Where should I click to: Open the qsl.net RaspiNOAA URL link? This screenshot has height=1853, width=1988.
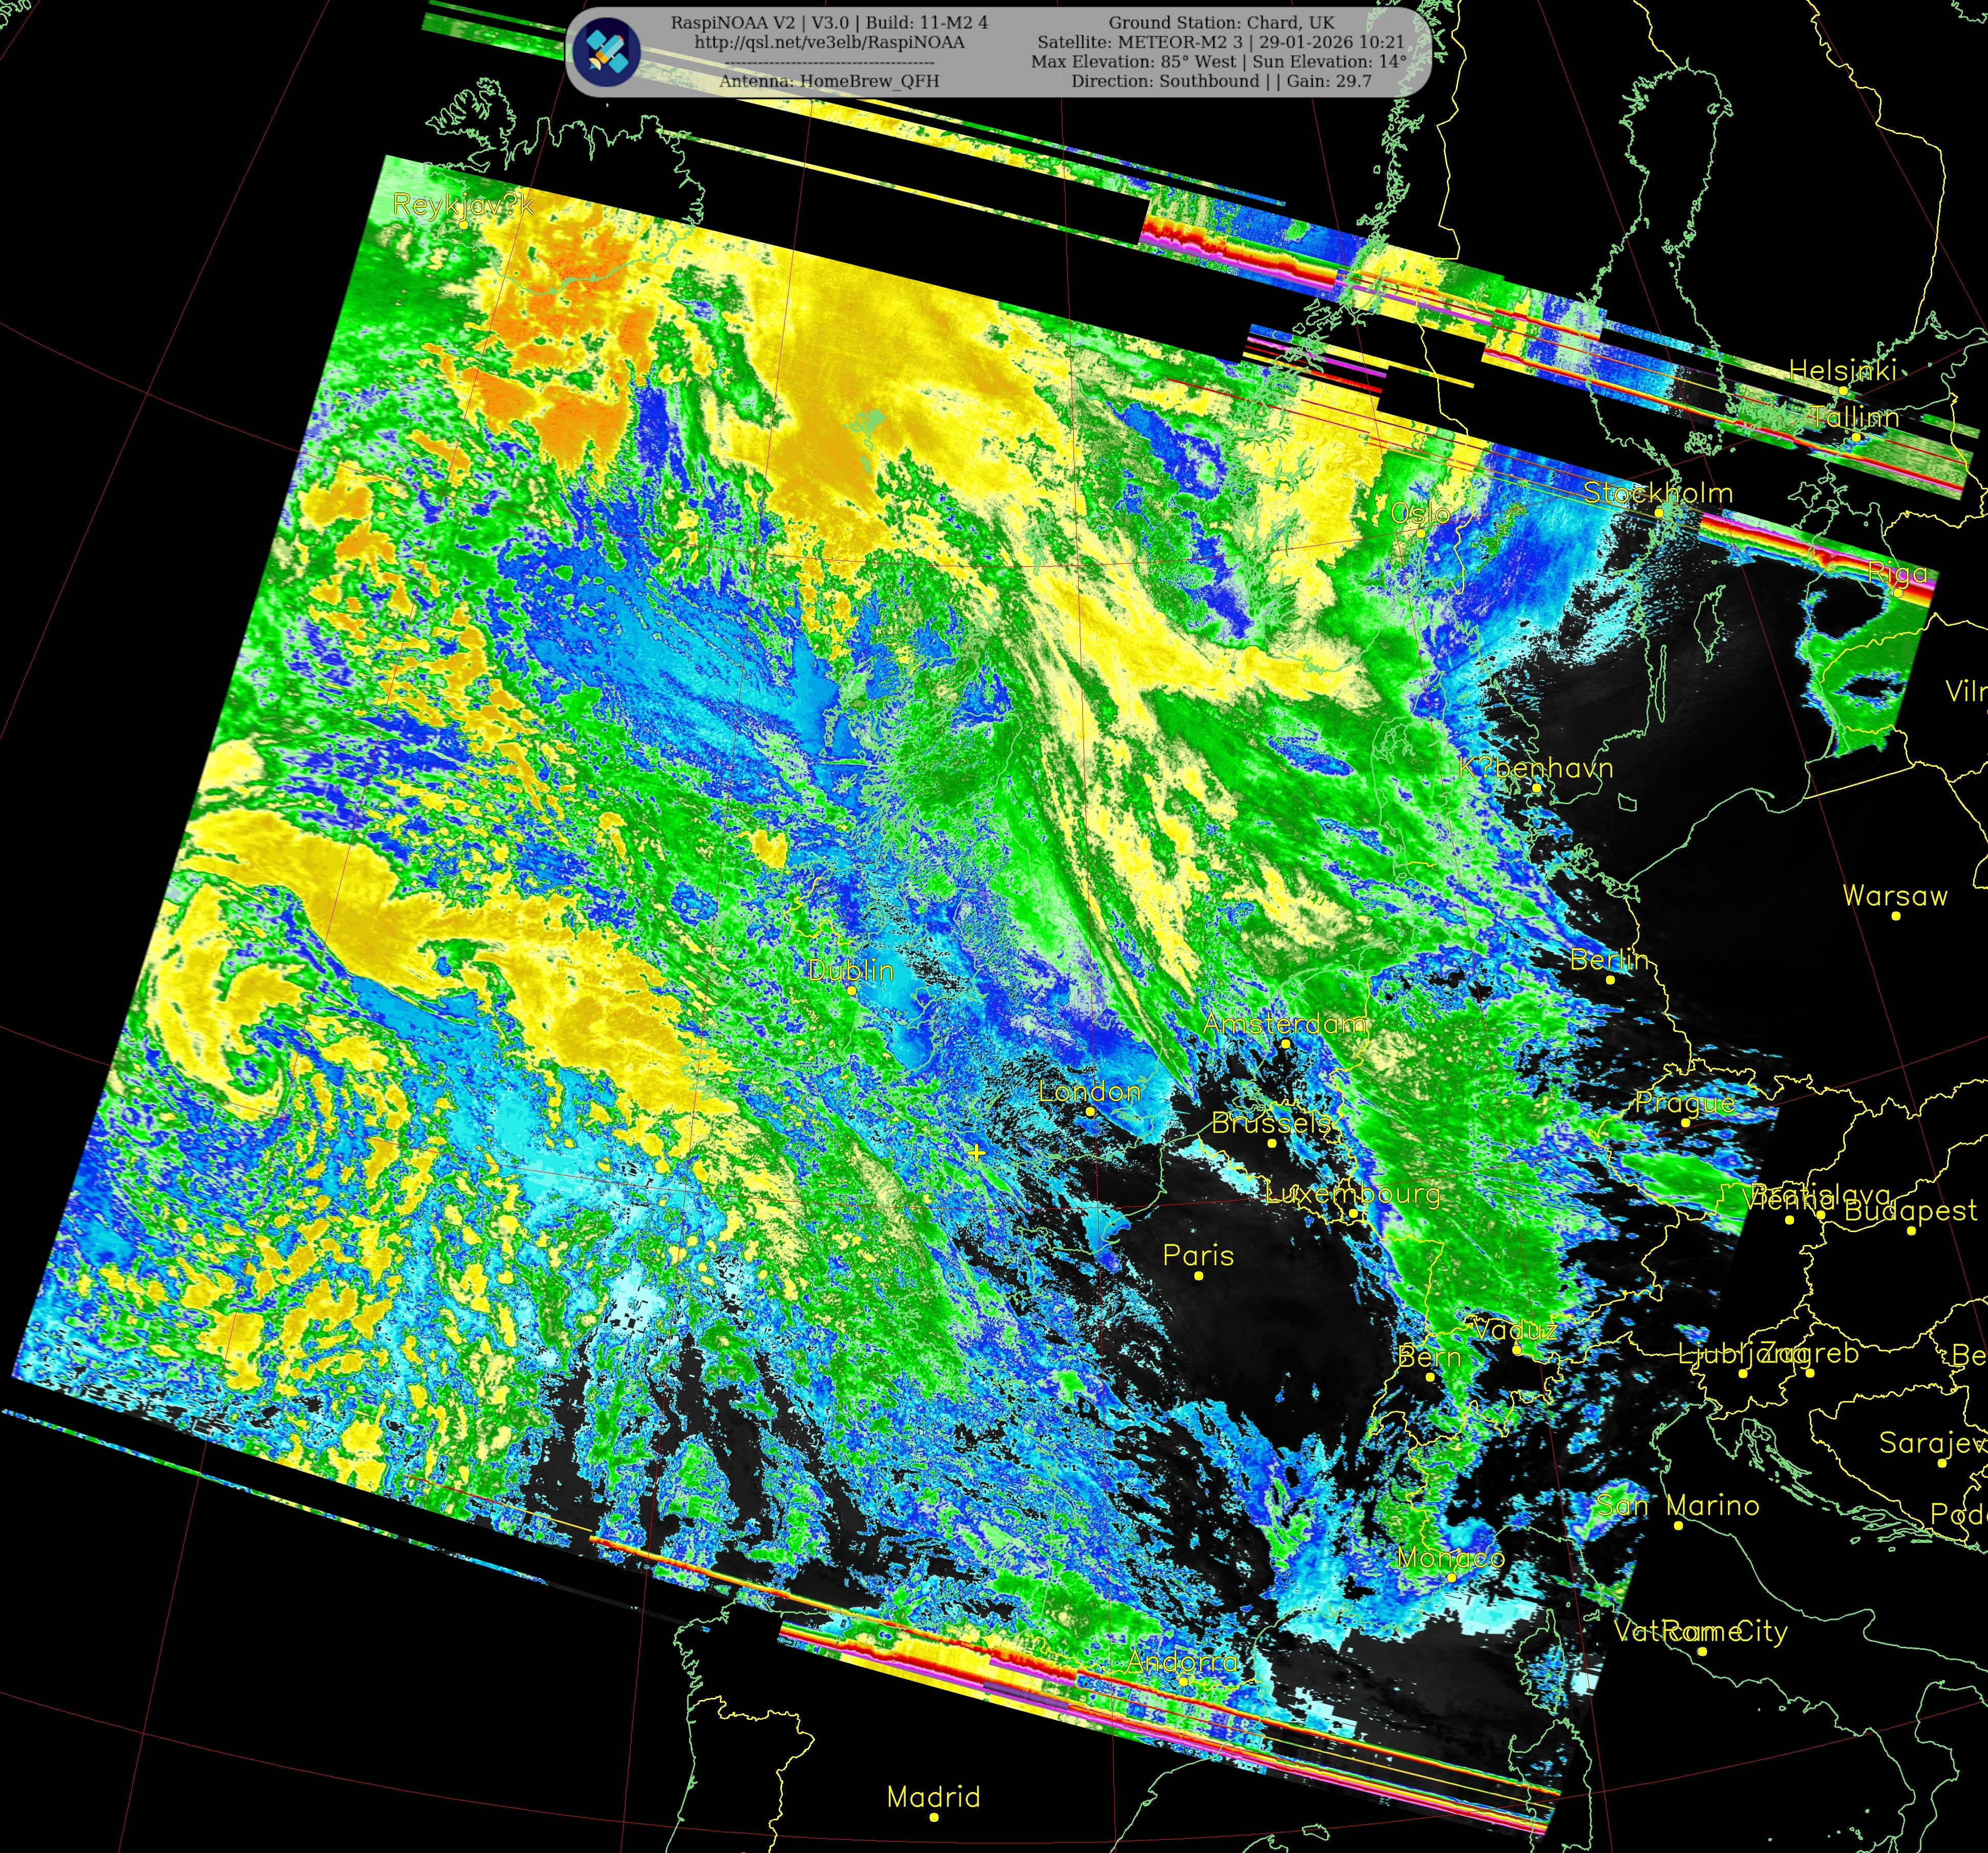[x=829, y=43]
